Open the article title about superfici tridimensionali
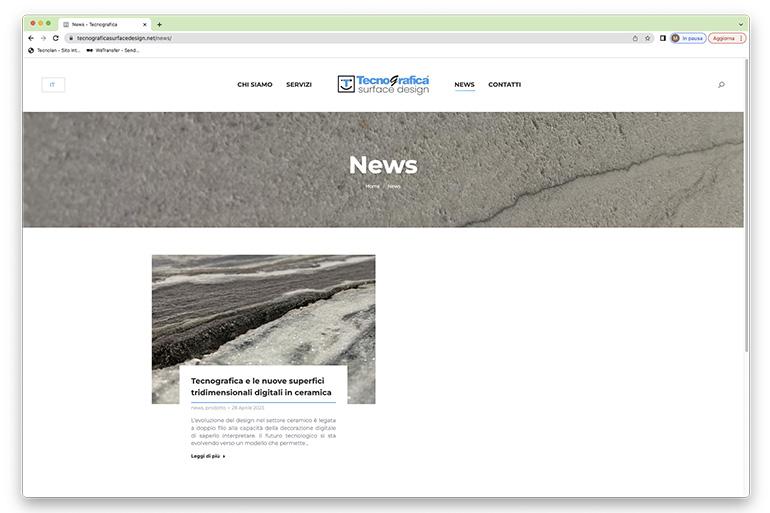 (261, 387)
